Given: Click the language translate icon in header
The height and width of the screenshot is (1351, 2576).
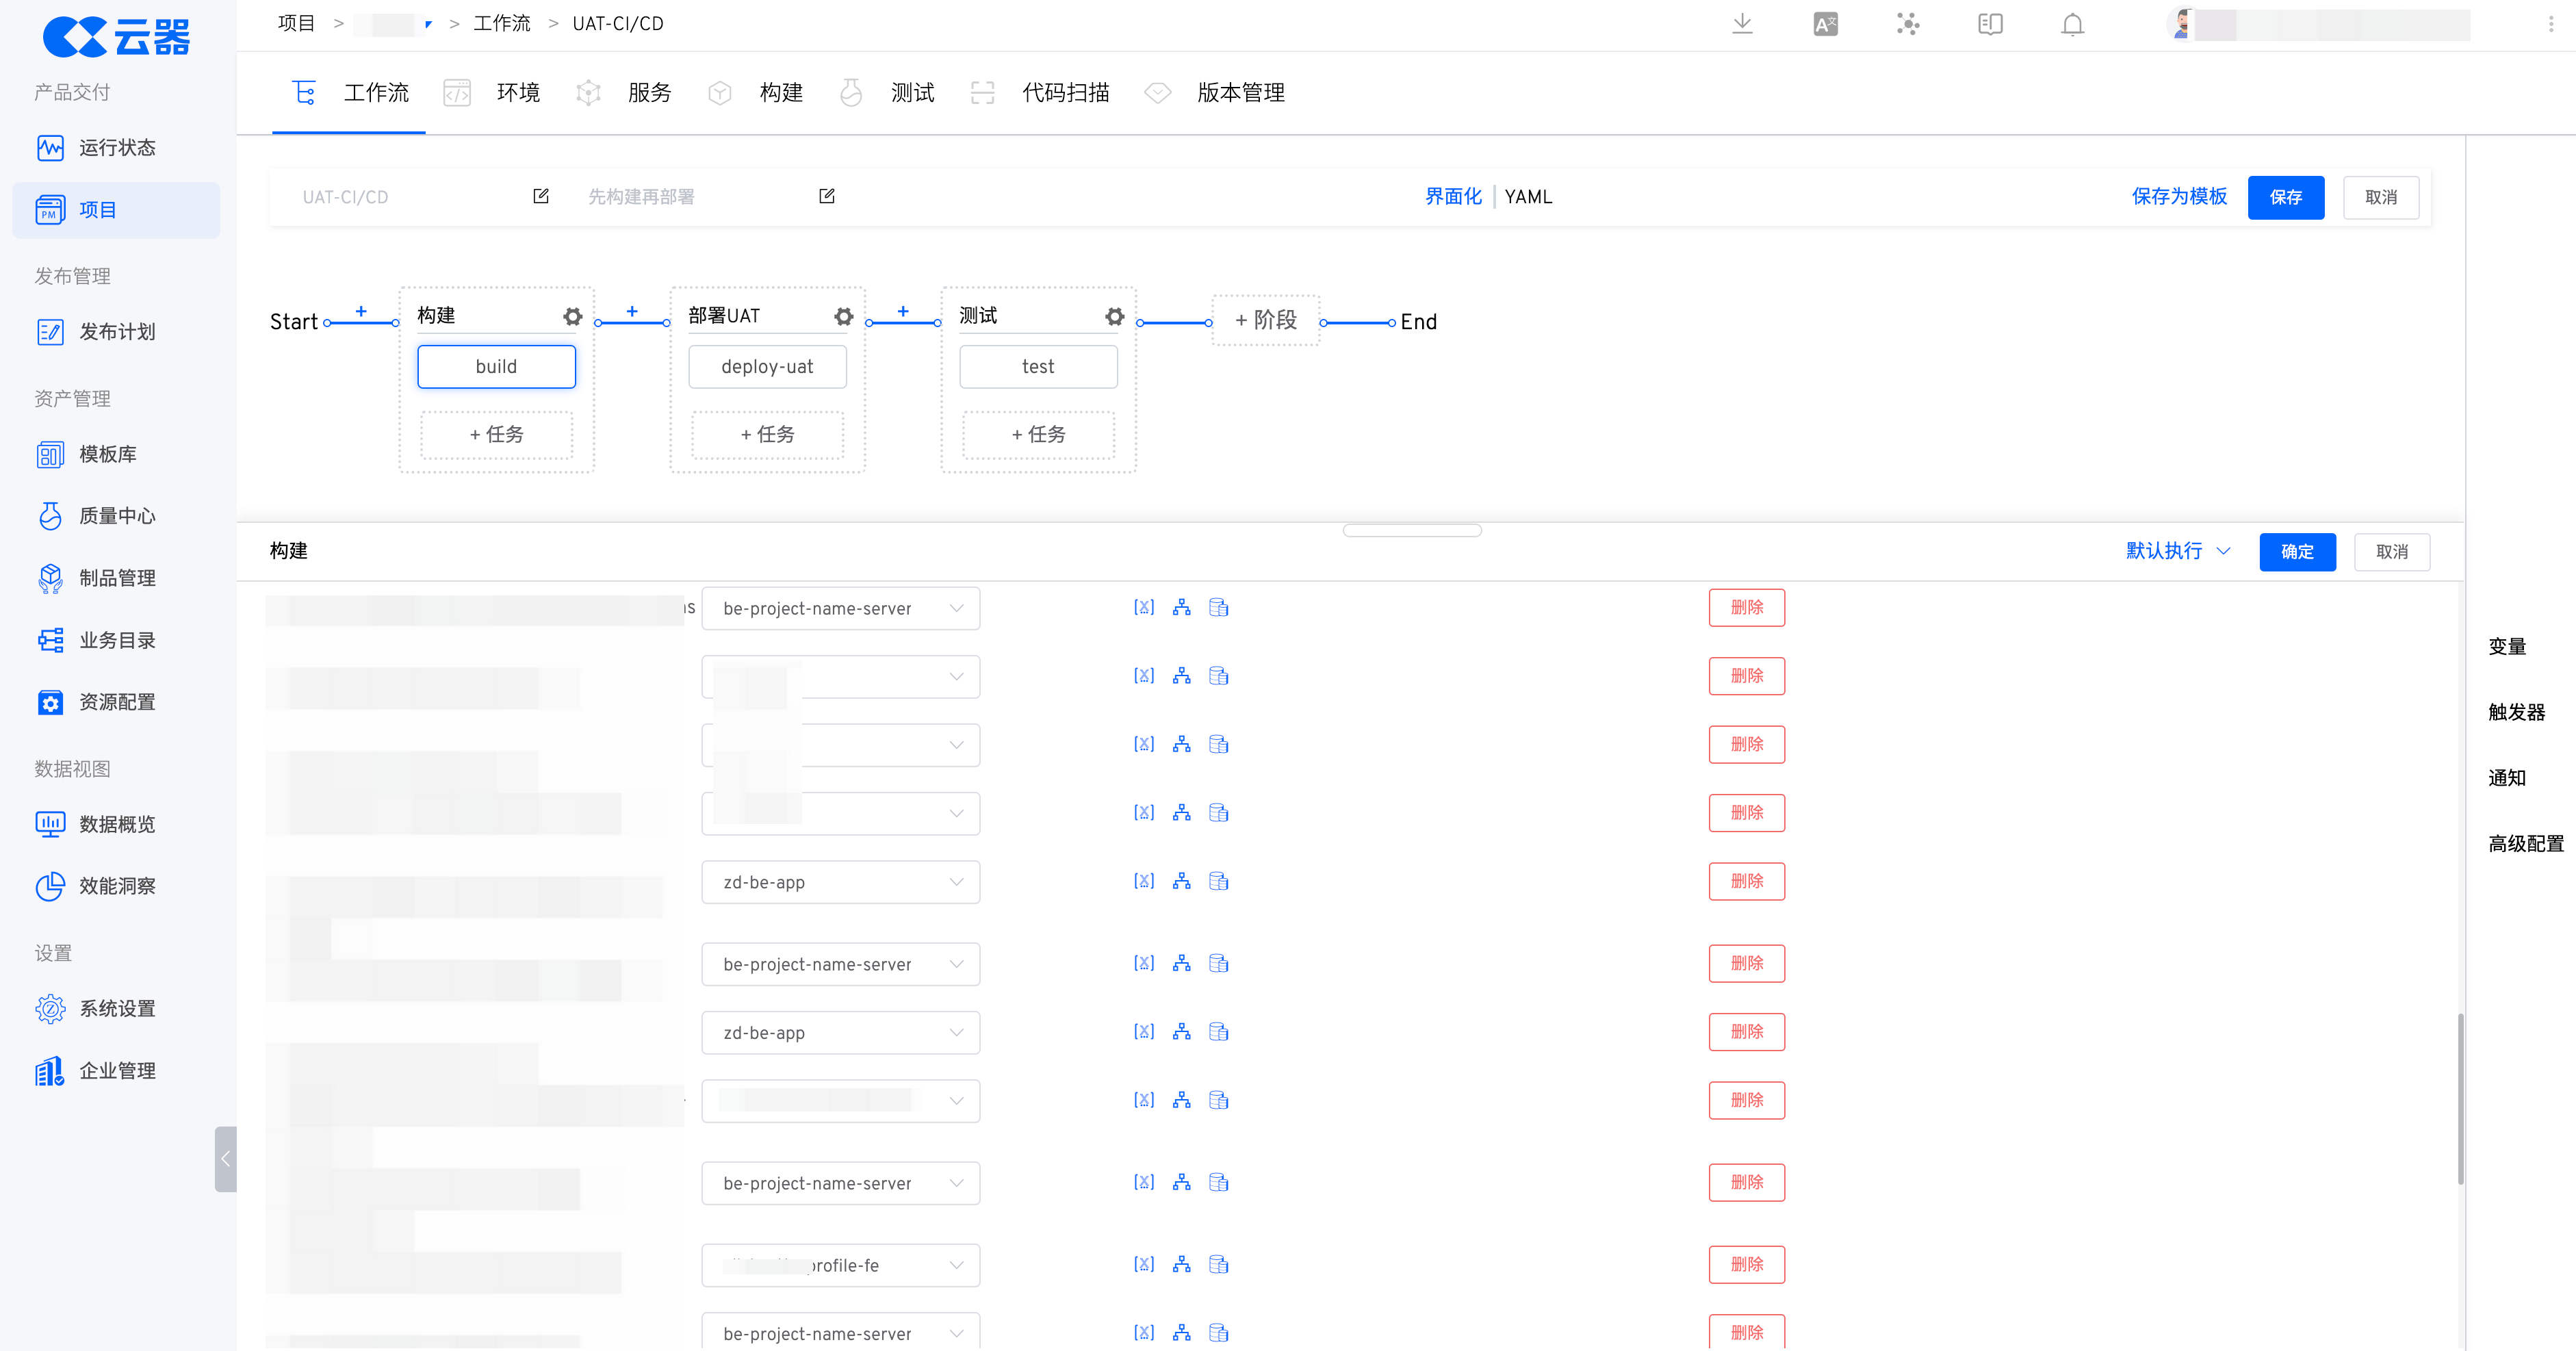Looking at the screenshot, I should point(1825,24).
